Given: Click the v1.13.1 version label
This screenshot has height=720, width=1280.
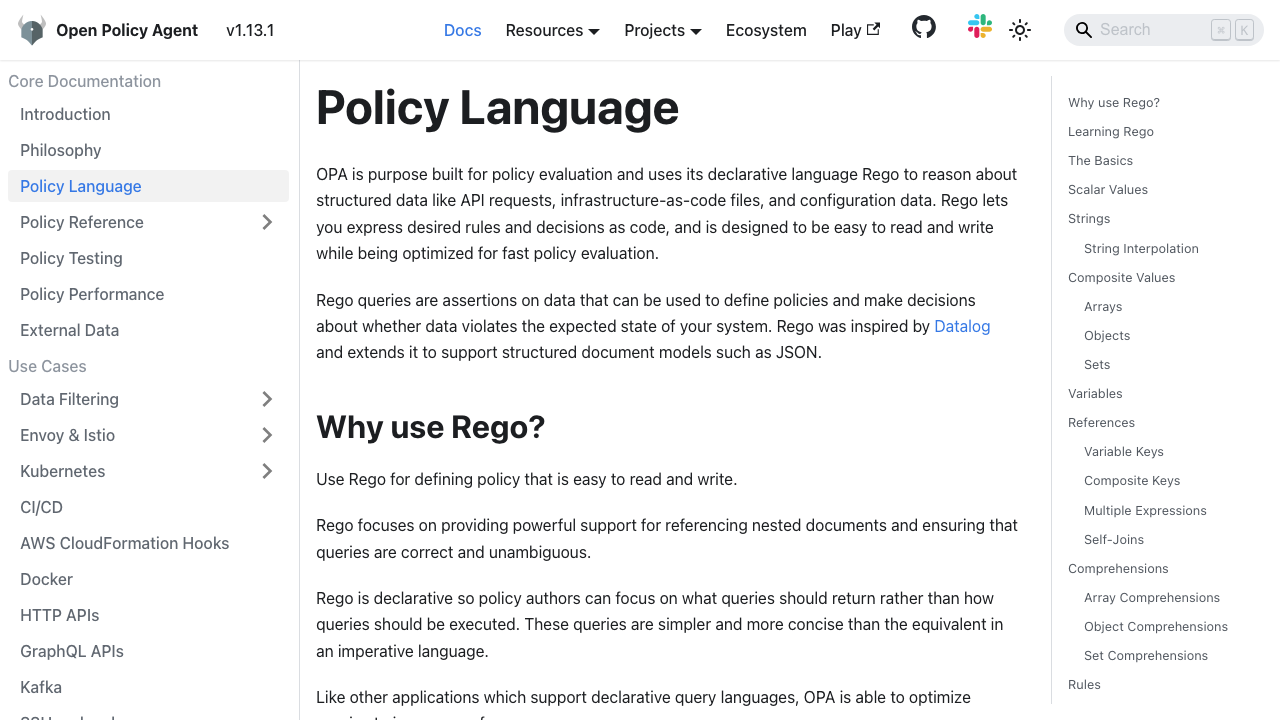Looking at the screenshot, I should 250,30.
